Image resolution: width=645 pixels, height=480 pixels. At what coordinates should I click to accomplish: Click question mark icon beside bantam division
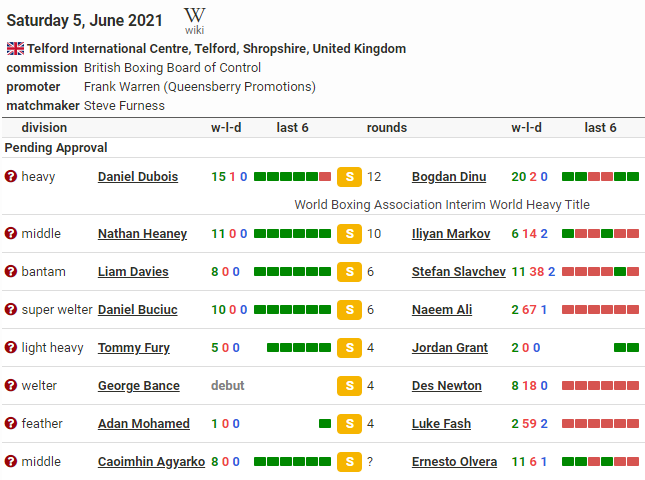(11, 272)
